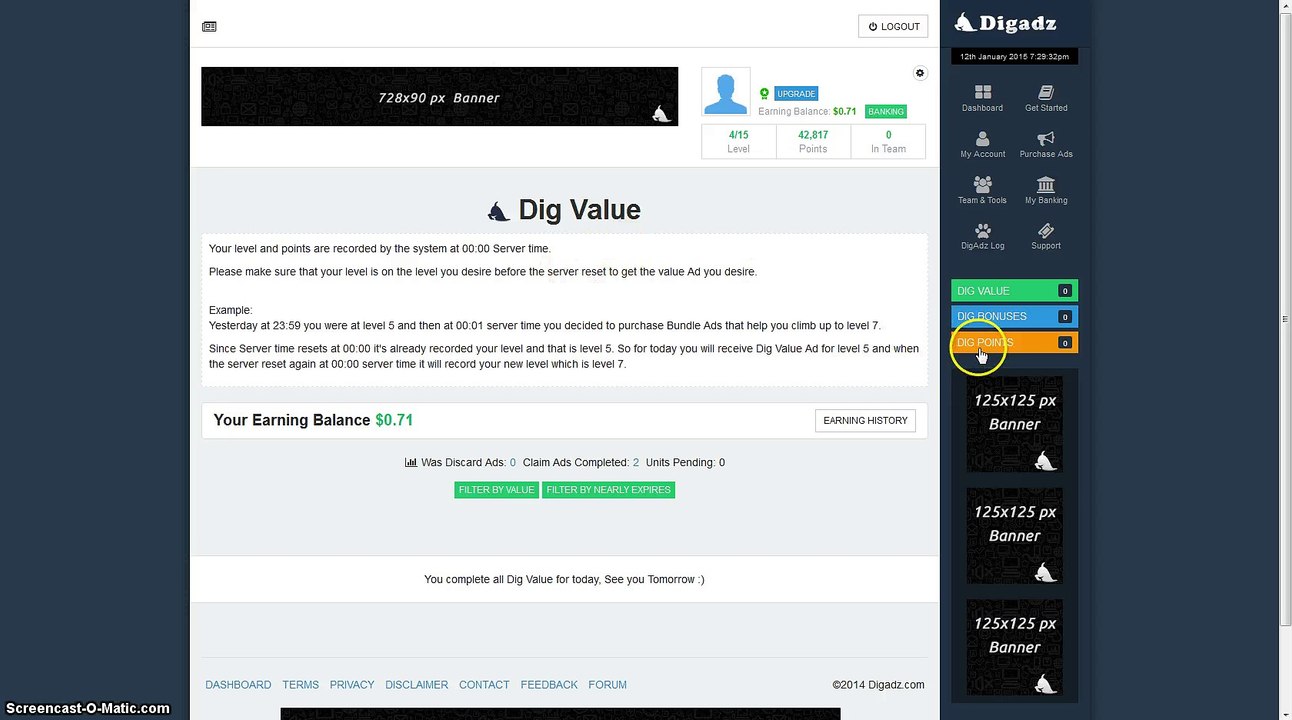The width and height of the screenshot is (1292, 720).
Task: Click the blue profile avatar picture
Action: coord(726,92)
